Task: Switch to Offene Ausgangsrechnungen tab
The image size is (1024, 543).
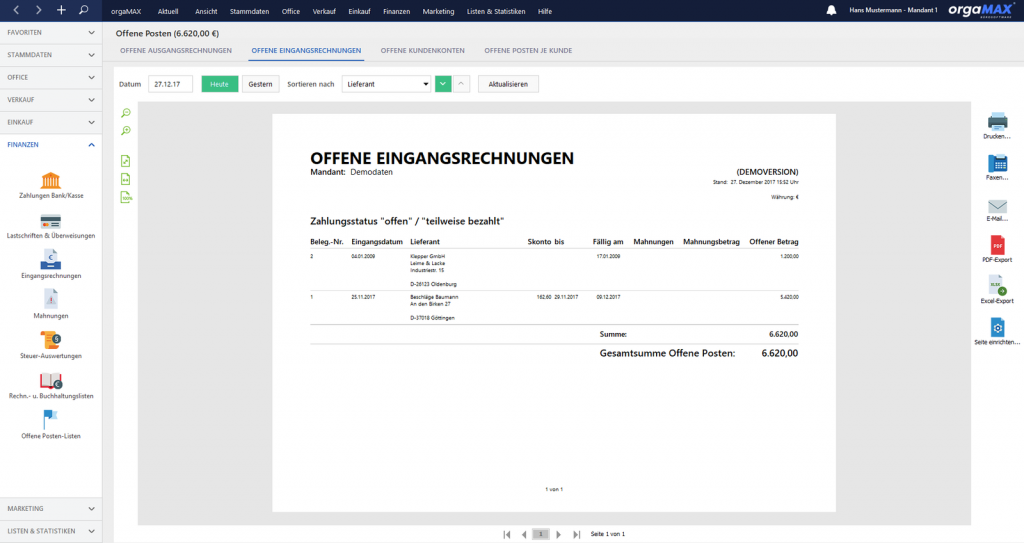Action: (x=176, y=50)
